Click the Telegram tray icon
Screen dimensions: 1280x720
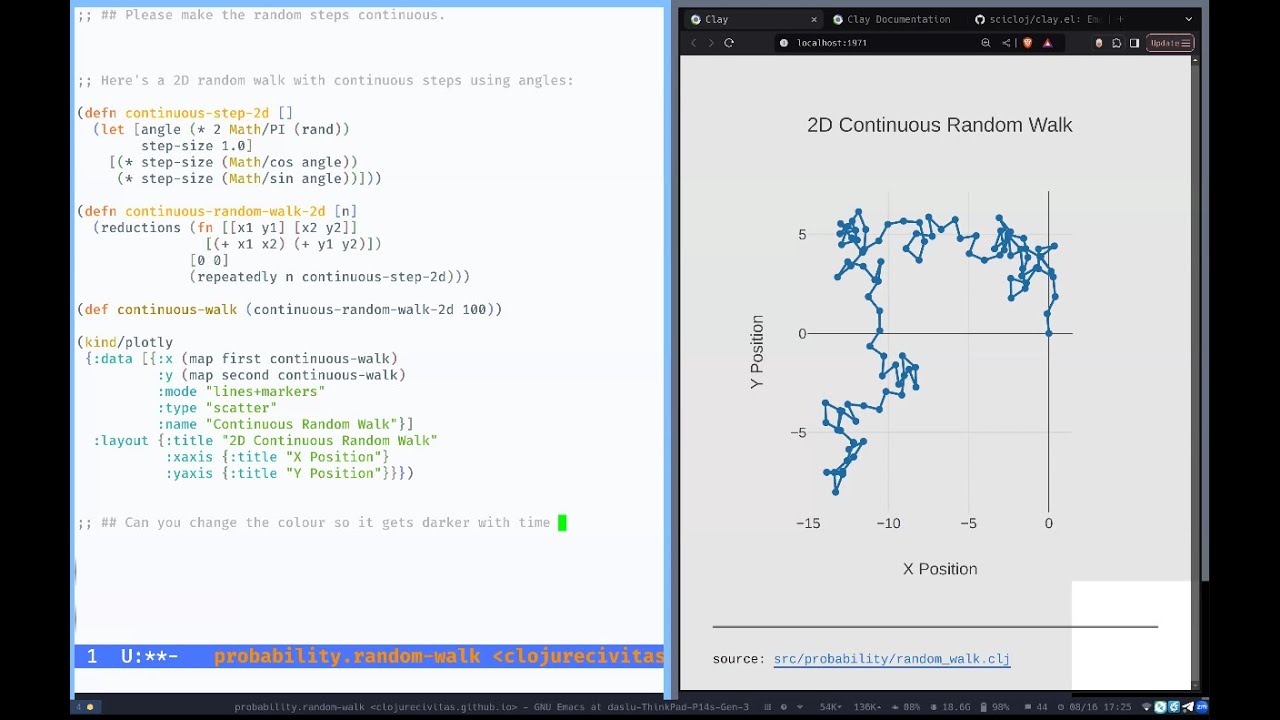(1187, 707)
